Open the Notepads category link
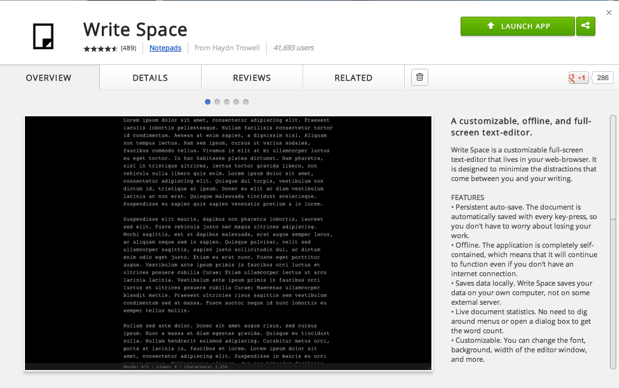 tap(165, 48)
